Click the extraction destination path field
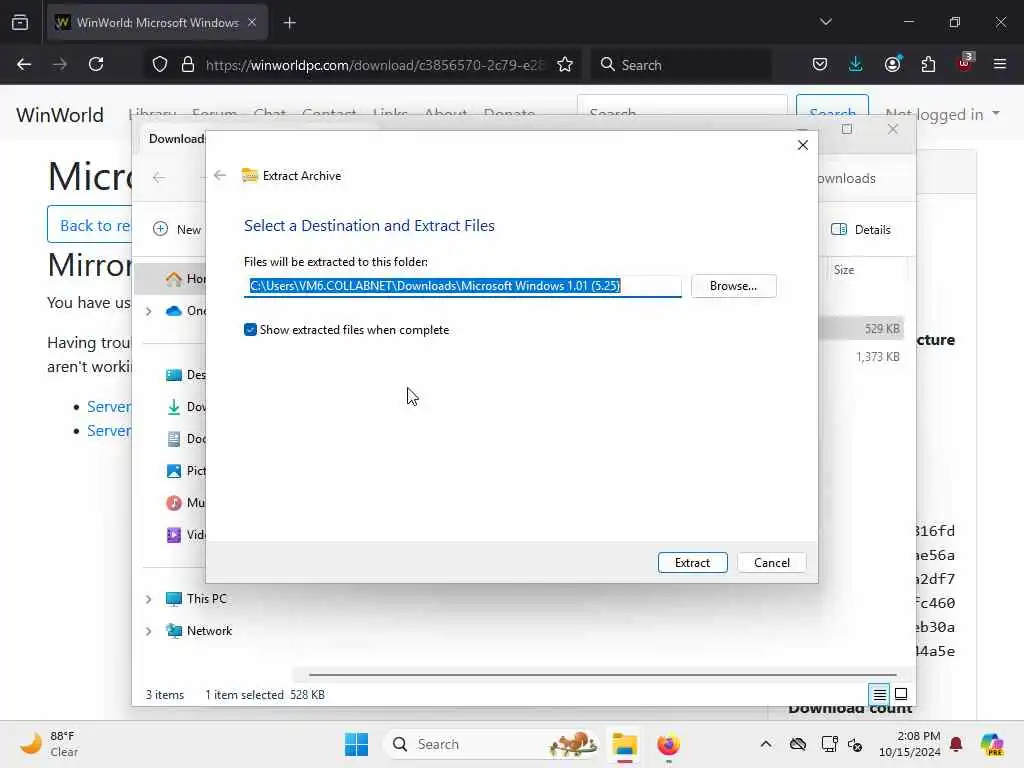1024x768 pixels. pyautogui.click(x=462, y=286)
